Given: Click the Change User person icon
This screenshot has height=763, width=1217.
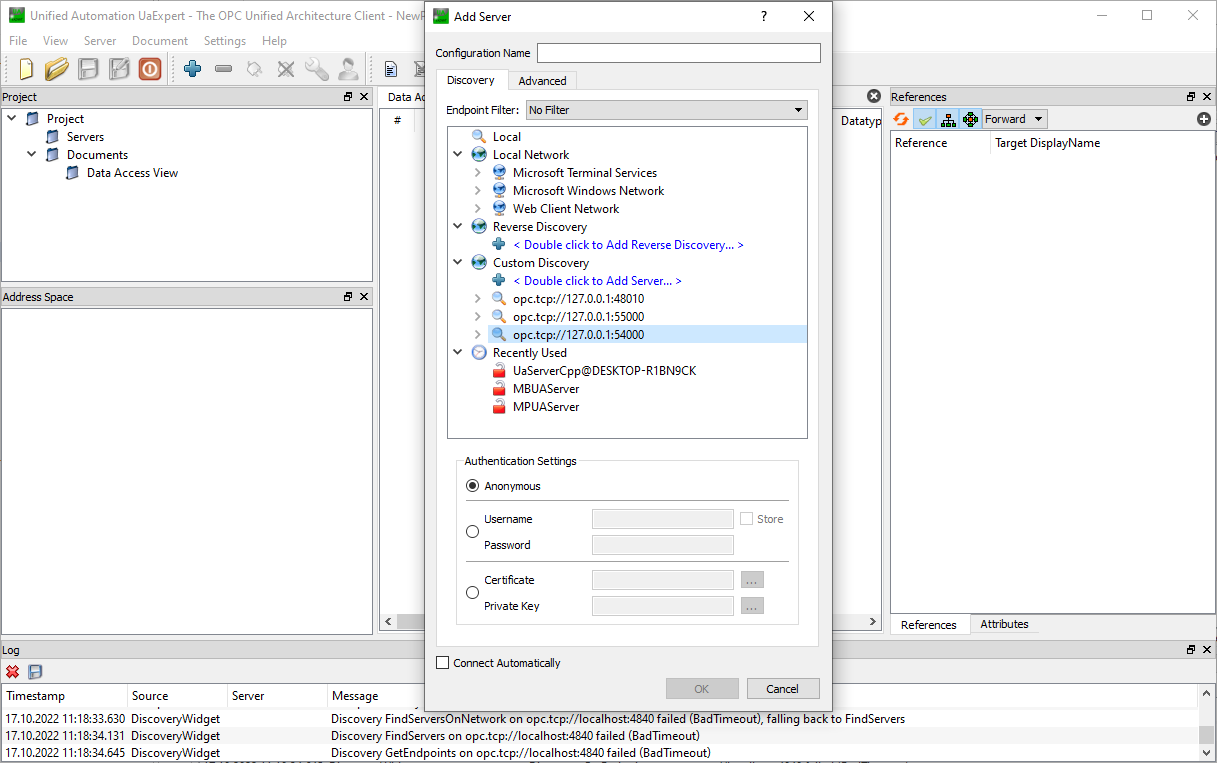Looking at the screenshot, I should (348, 69).
